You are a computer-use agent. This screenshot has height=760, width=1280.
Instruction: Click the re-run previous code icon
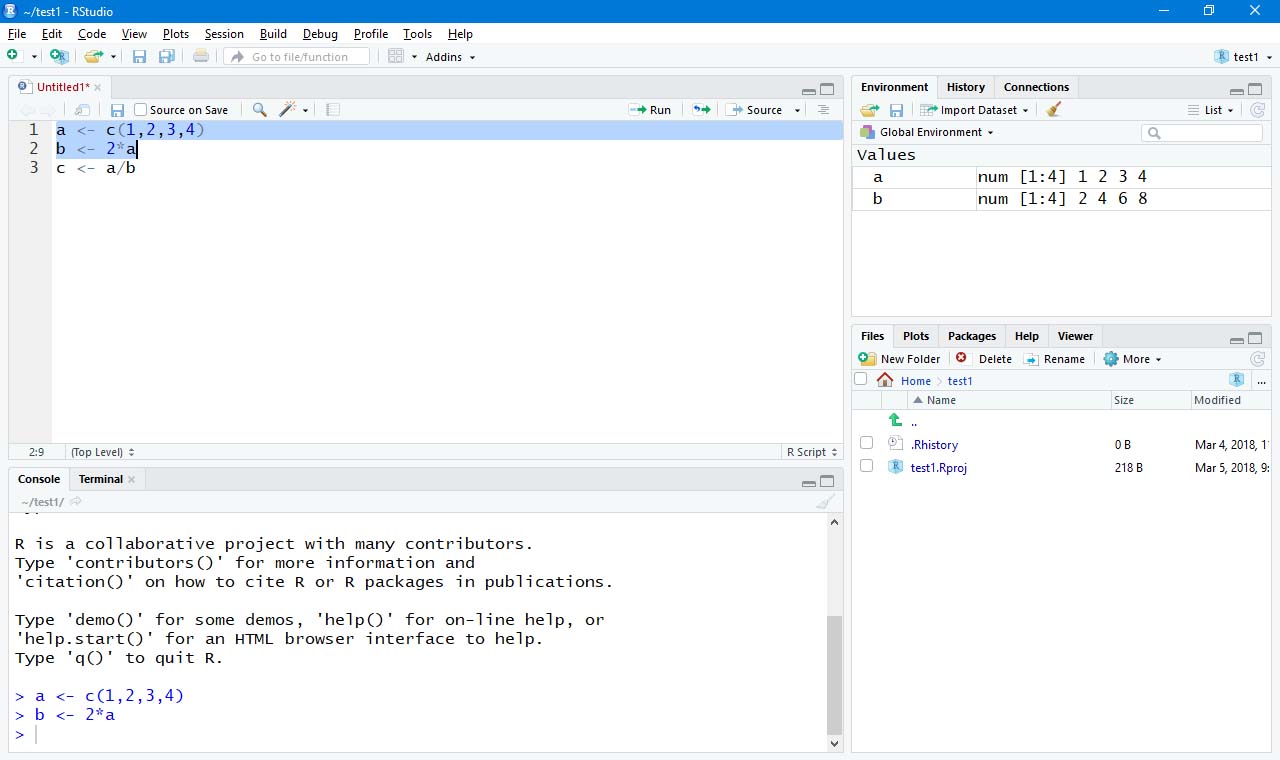tap(702, 110)
